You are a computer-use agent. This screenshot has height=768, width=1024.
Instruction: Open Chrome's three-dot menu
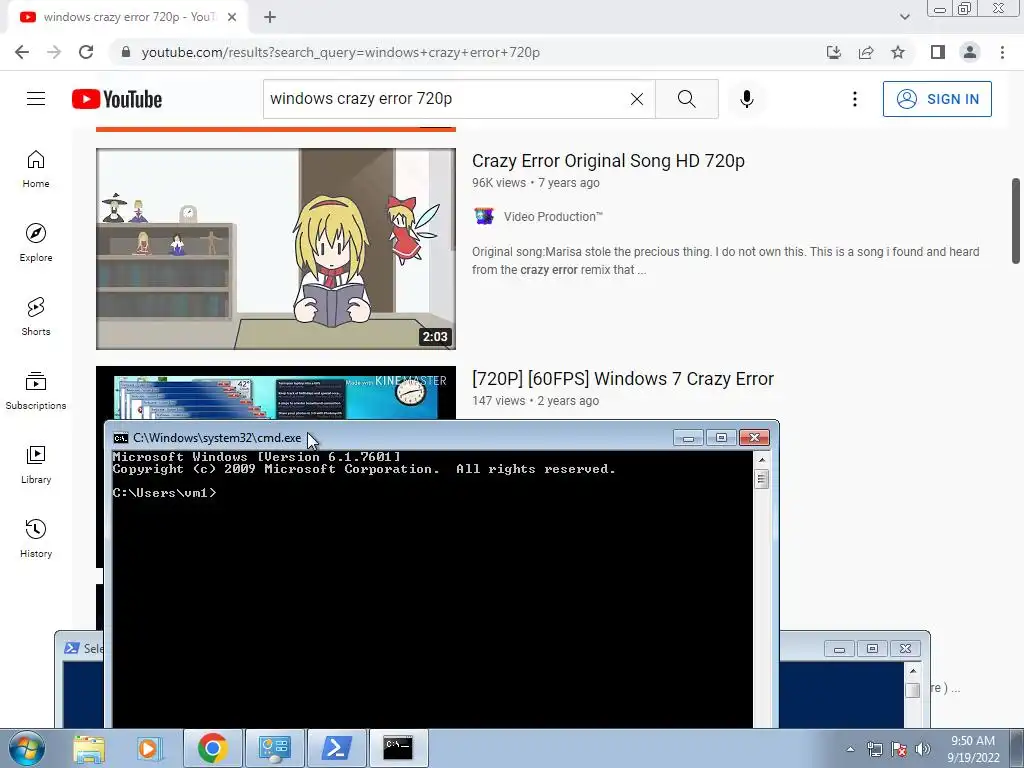pyautogui.click(x=1002, y=52)
